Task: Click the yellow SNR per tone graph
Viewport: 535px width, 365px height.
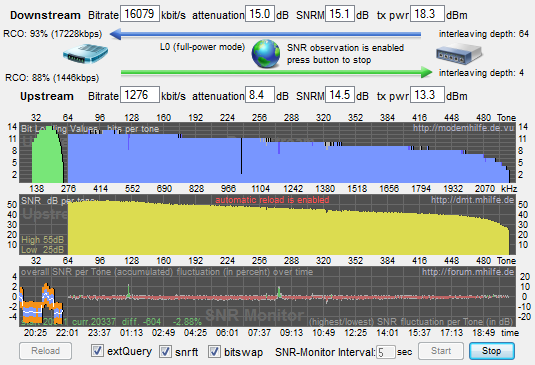Action: (288, 229)
